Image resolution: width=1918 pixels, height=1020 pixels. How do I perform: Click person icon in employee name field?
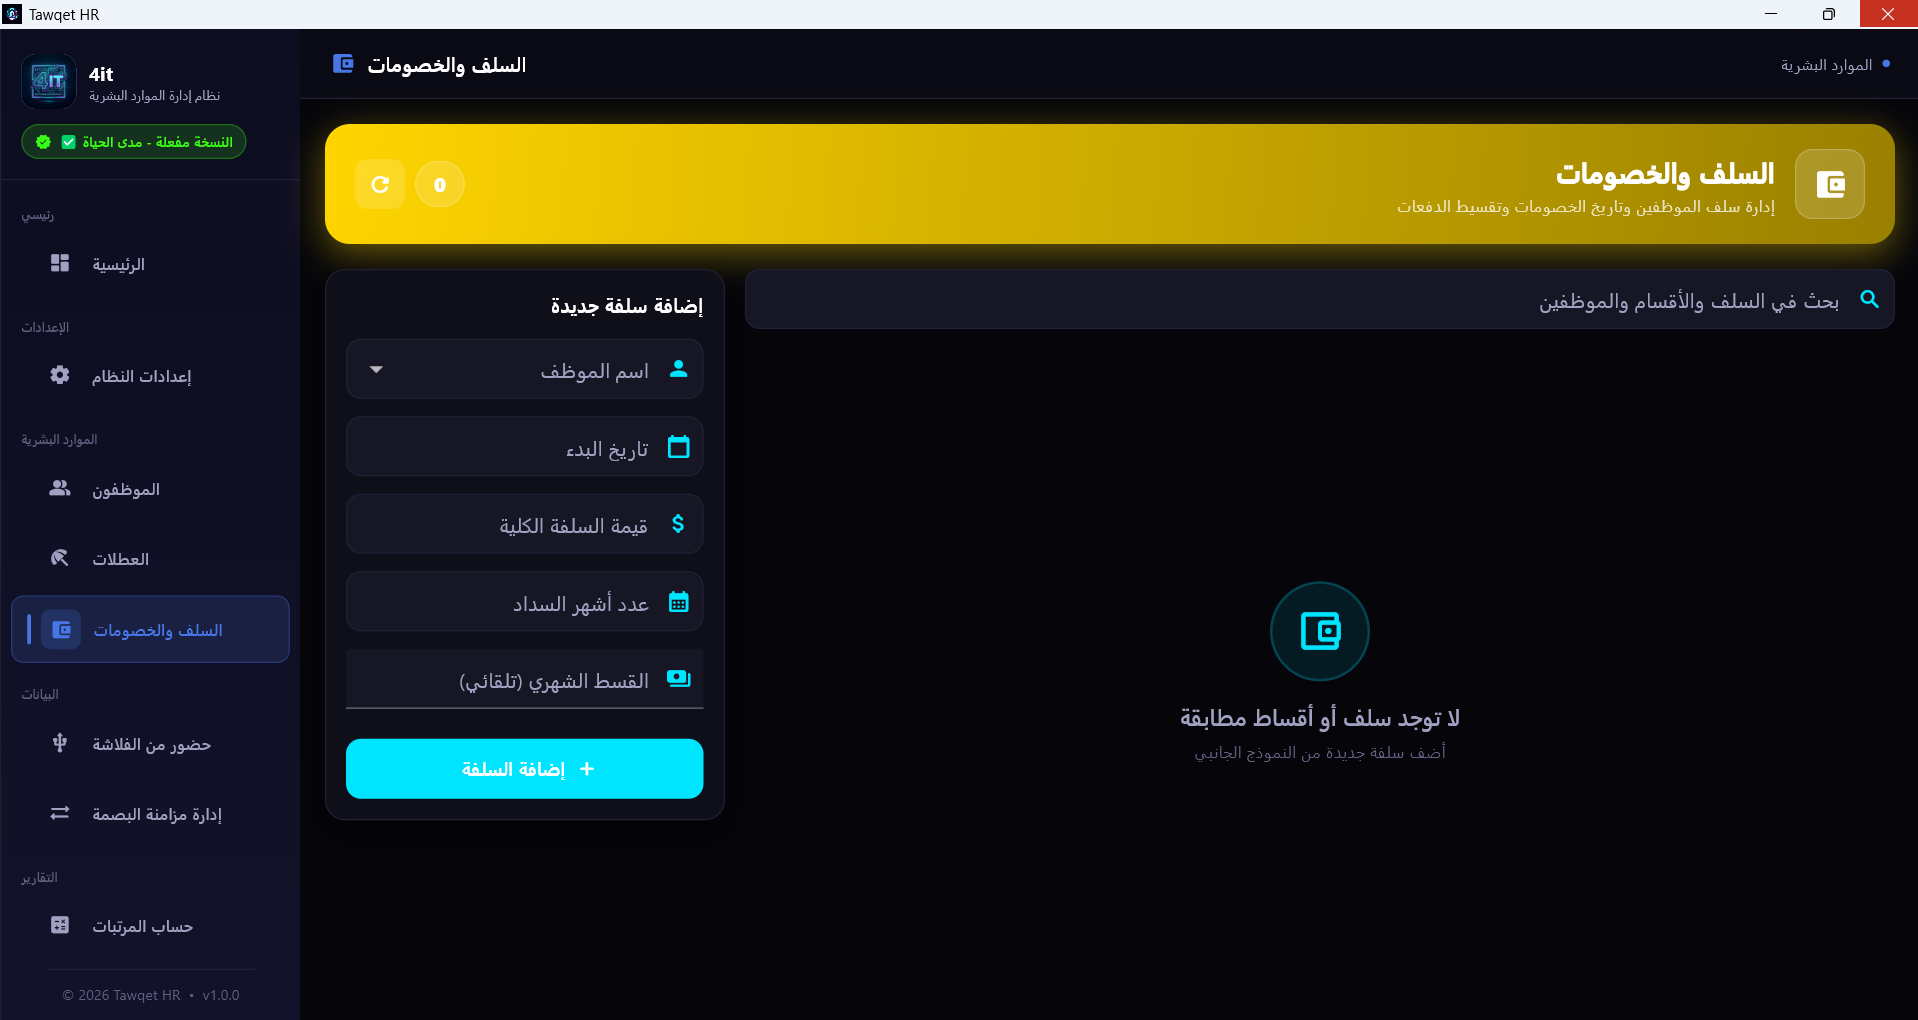[x=678, y=369]
